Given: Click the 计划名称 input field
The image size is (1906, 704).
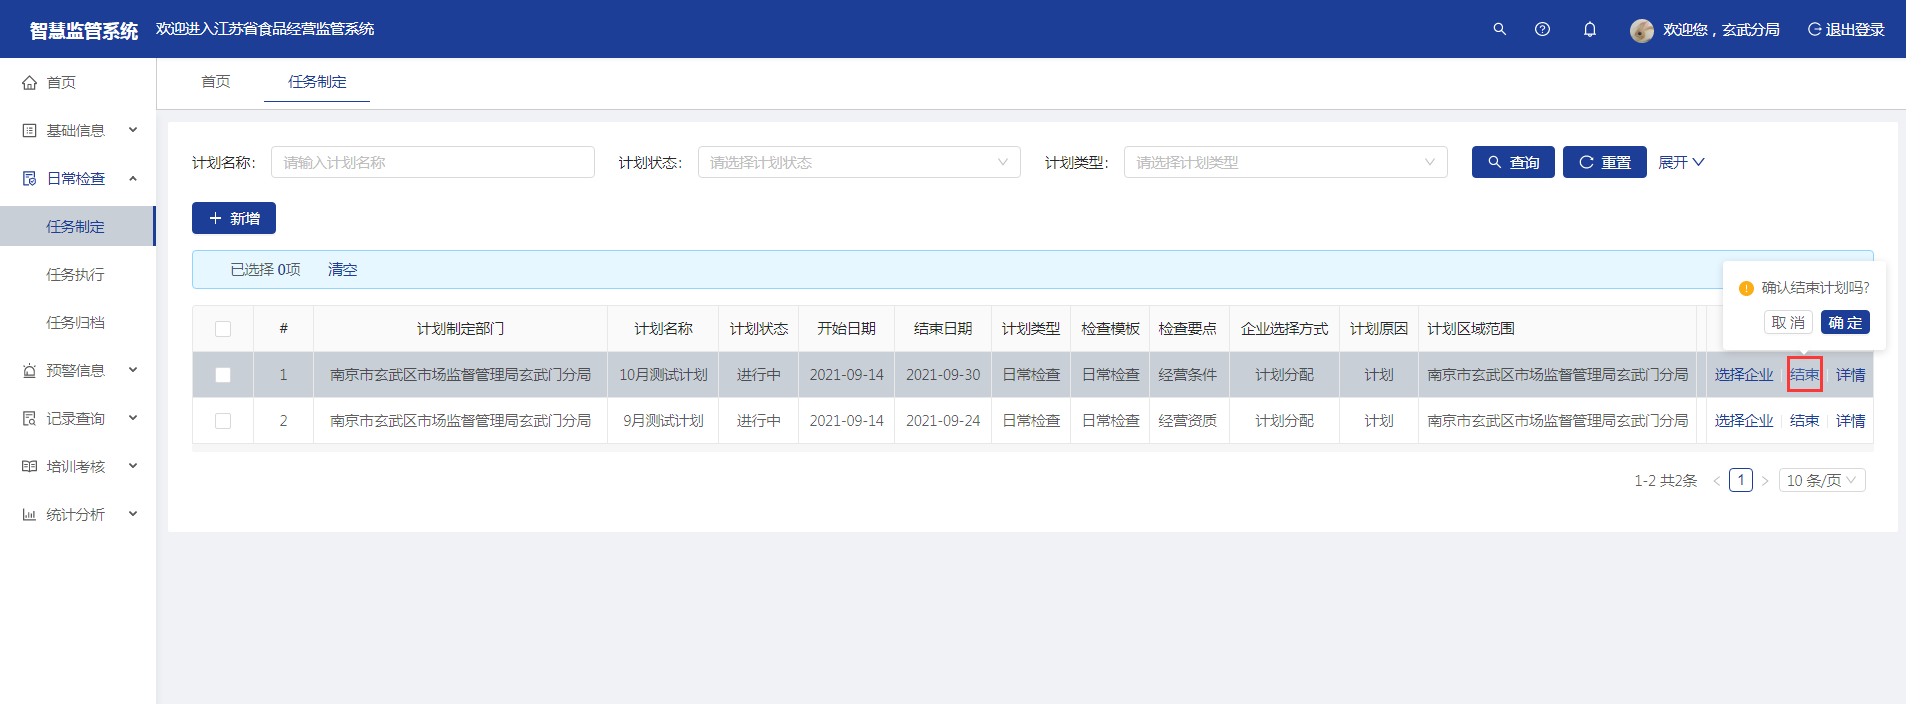Looking at the screenshot, I should tap(432, 162).
